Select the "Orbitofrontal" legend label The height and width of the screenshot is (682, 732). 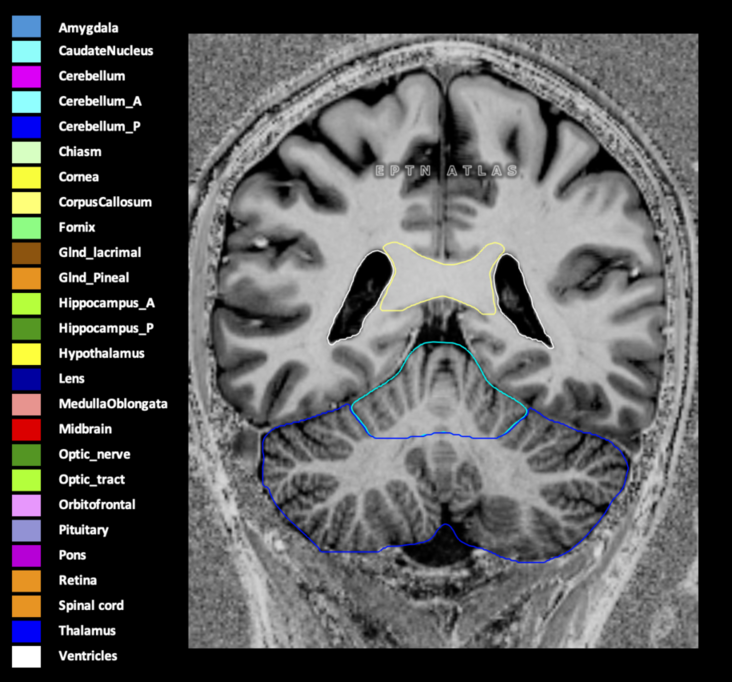[x=97, y=504]
